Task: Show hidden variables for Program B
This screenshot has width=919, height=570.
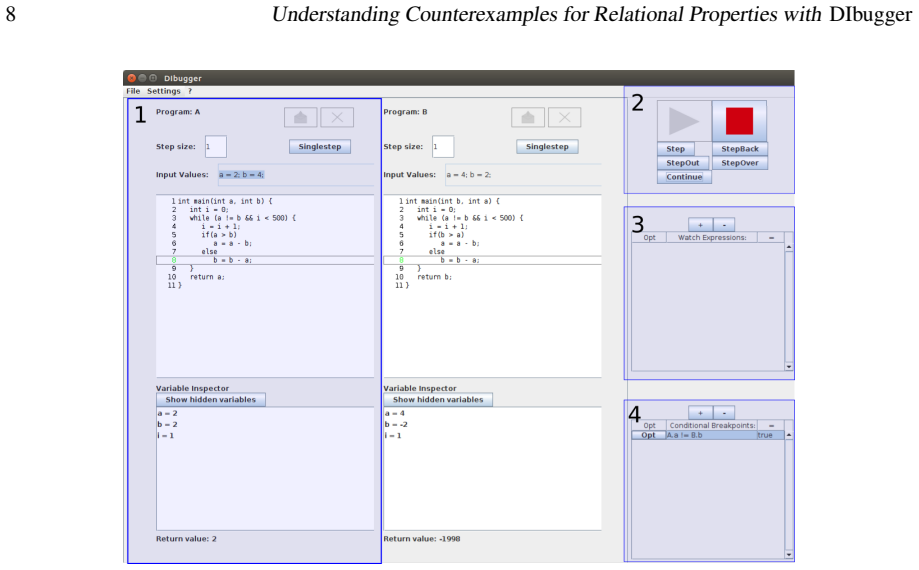Action: click(x=438, y=400)
